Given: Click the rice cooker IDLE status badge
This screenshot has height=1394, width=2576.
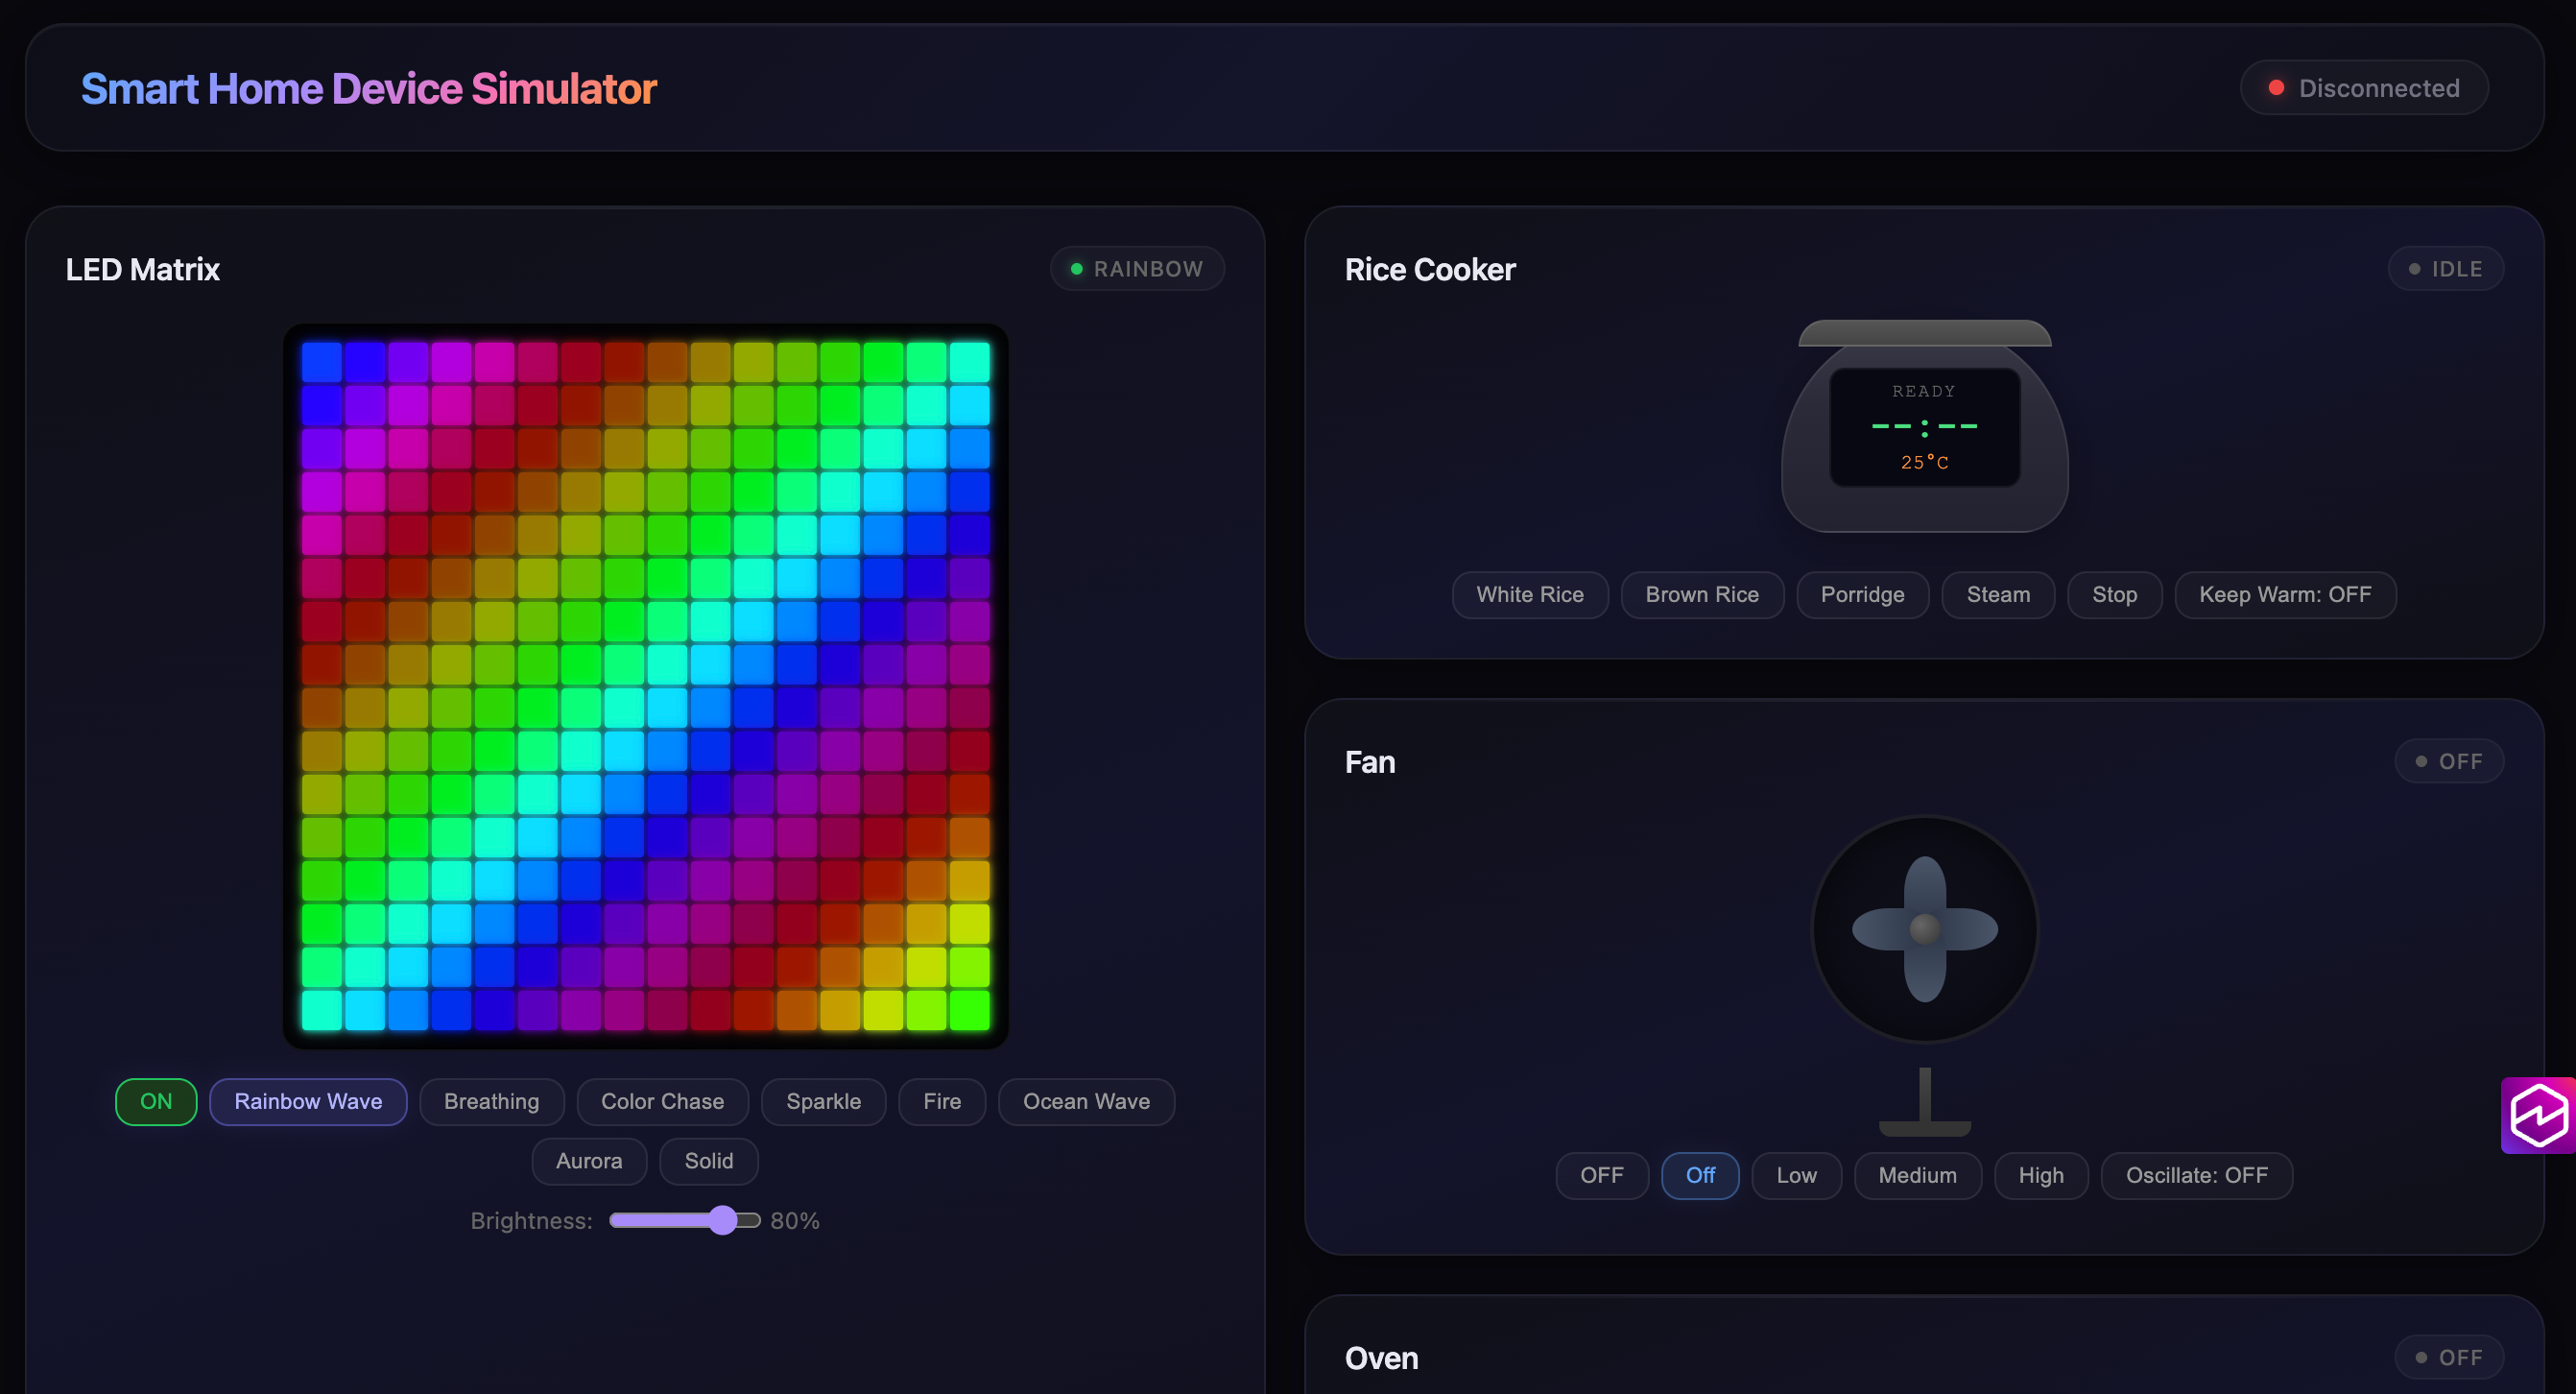Looking at the screenshot, I should click(2446, 268).
